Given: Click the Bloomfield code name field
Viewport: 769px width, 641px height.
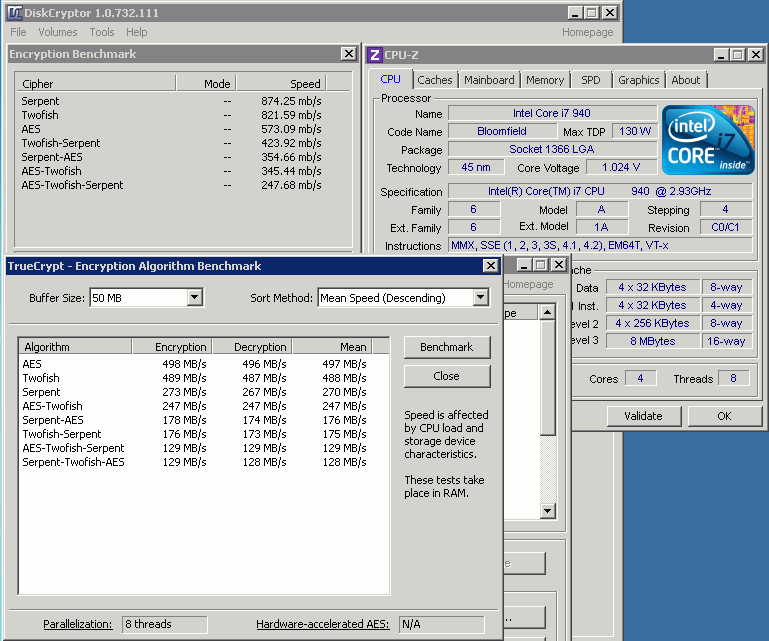Looking at the screenshot, I should [502, 131].
